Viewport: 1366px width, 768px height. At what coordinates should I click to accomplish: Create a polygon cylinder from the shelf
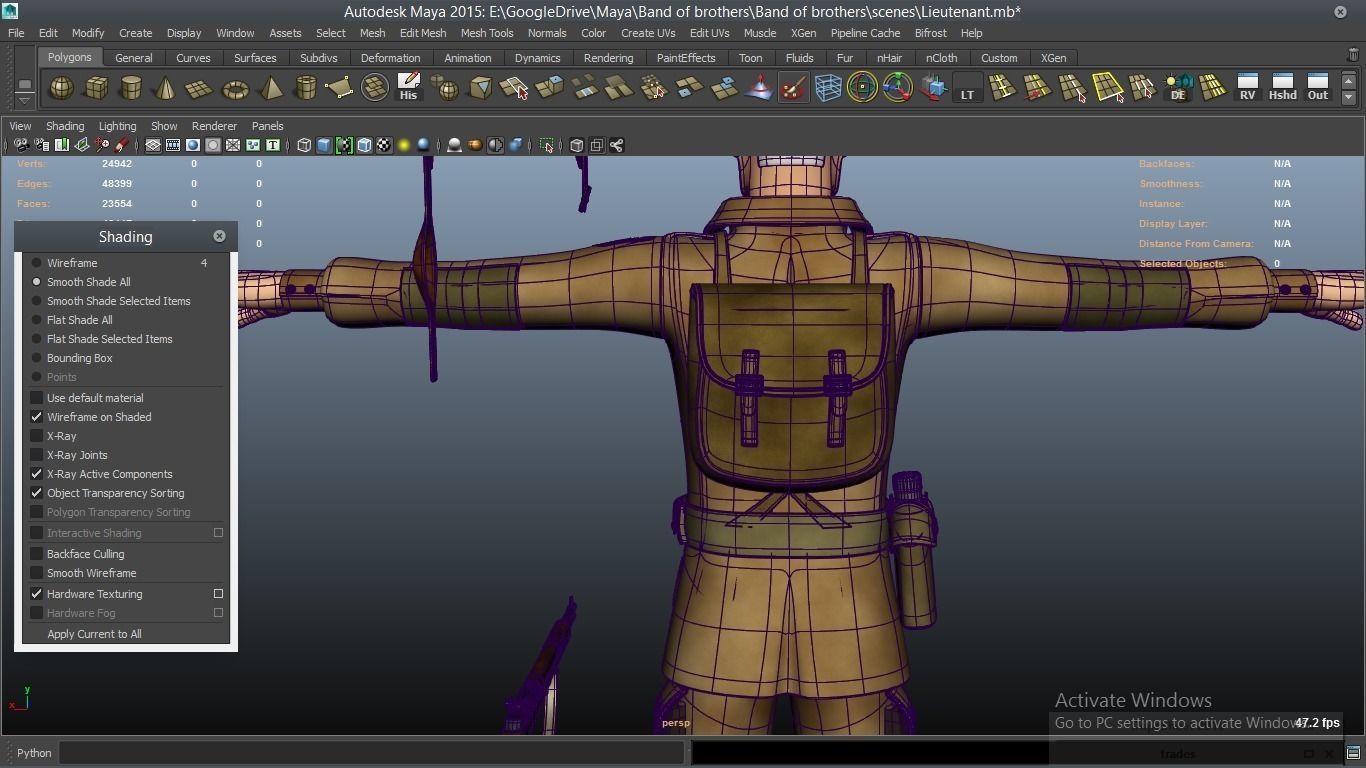click(x=131, y=88)
